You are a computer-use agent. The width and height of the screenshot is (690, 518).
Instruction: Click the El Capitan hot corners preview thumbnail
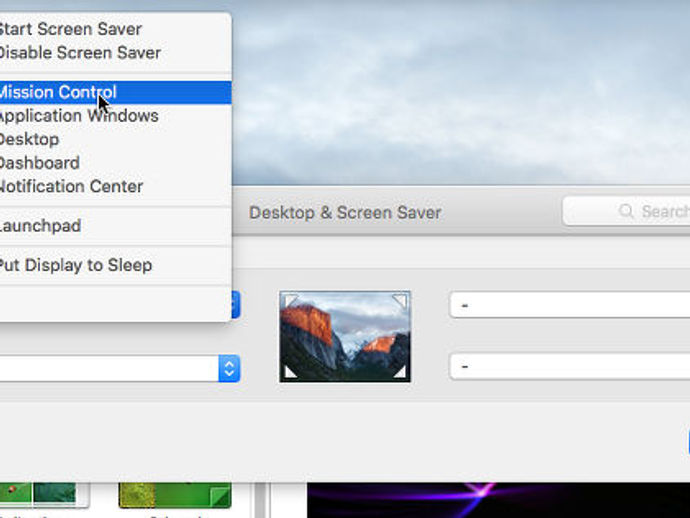[345, 336]
